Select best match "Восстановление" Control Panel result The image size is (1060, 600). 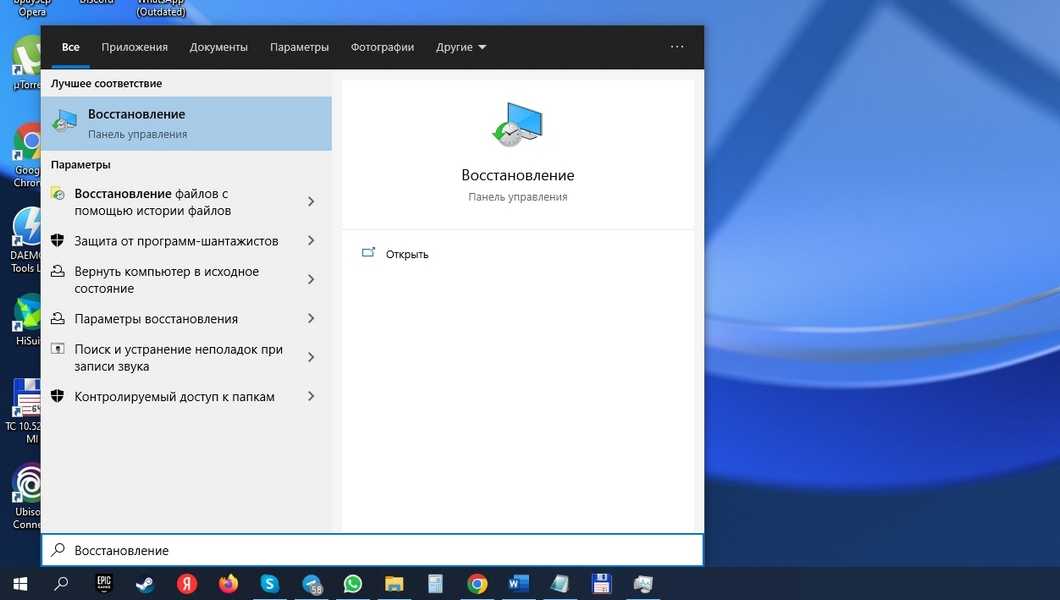click(186, 123)
